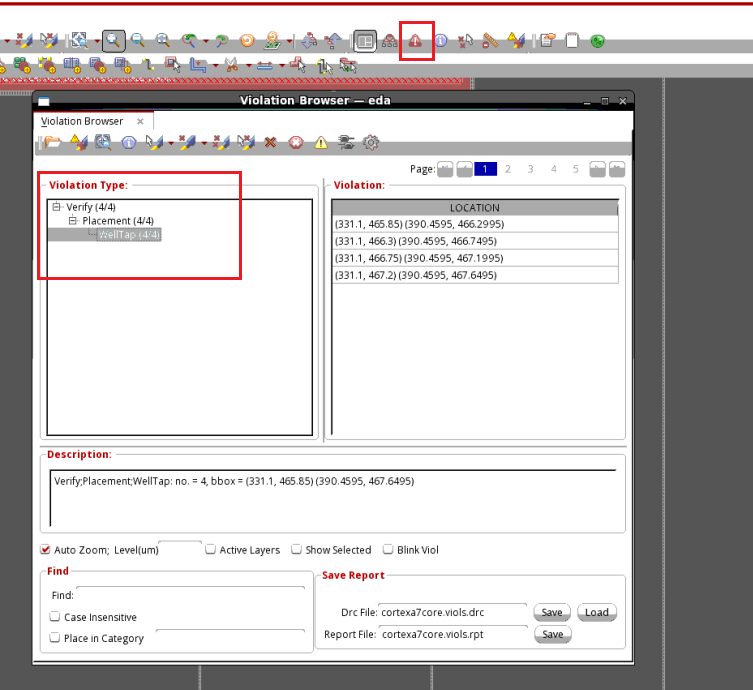Open dropdown arrow next to clear highlight icon

[204, 143]
